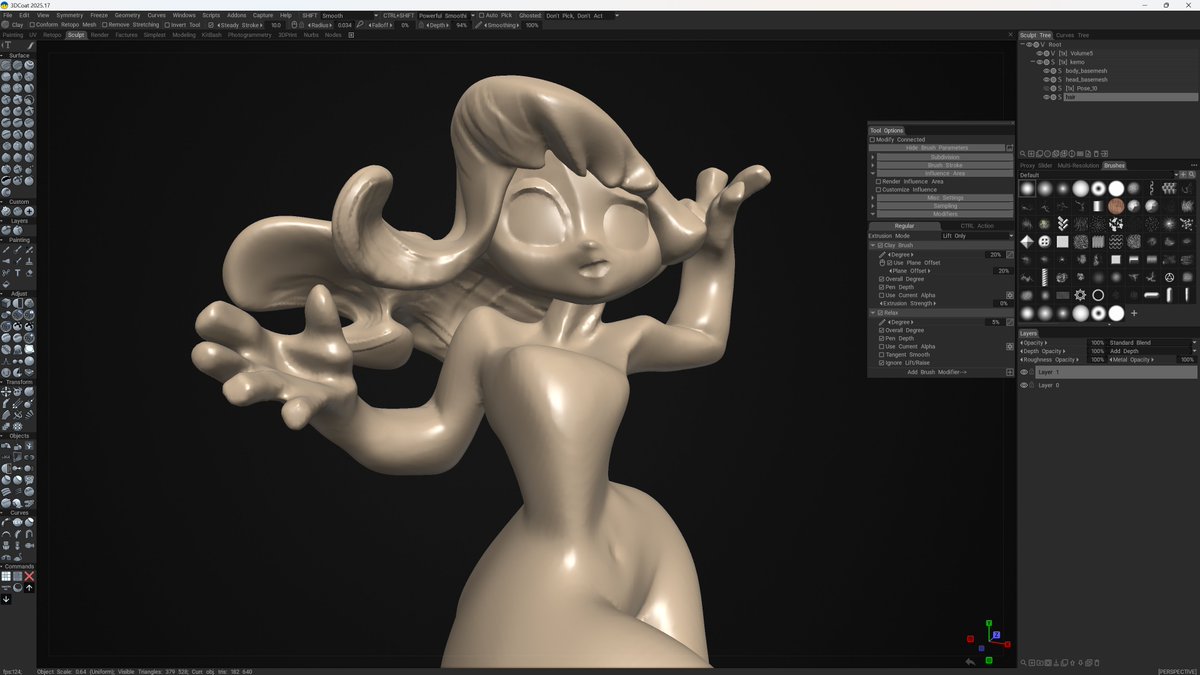This screenshot has width=1200, height=675.
Task: Select the Text tool icon in left toolbar
Action: click(x=18, y=273)
